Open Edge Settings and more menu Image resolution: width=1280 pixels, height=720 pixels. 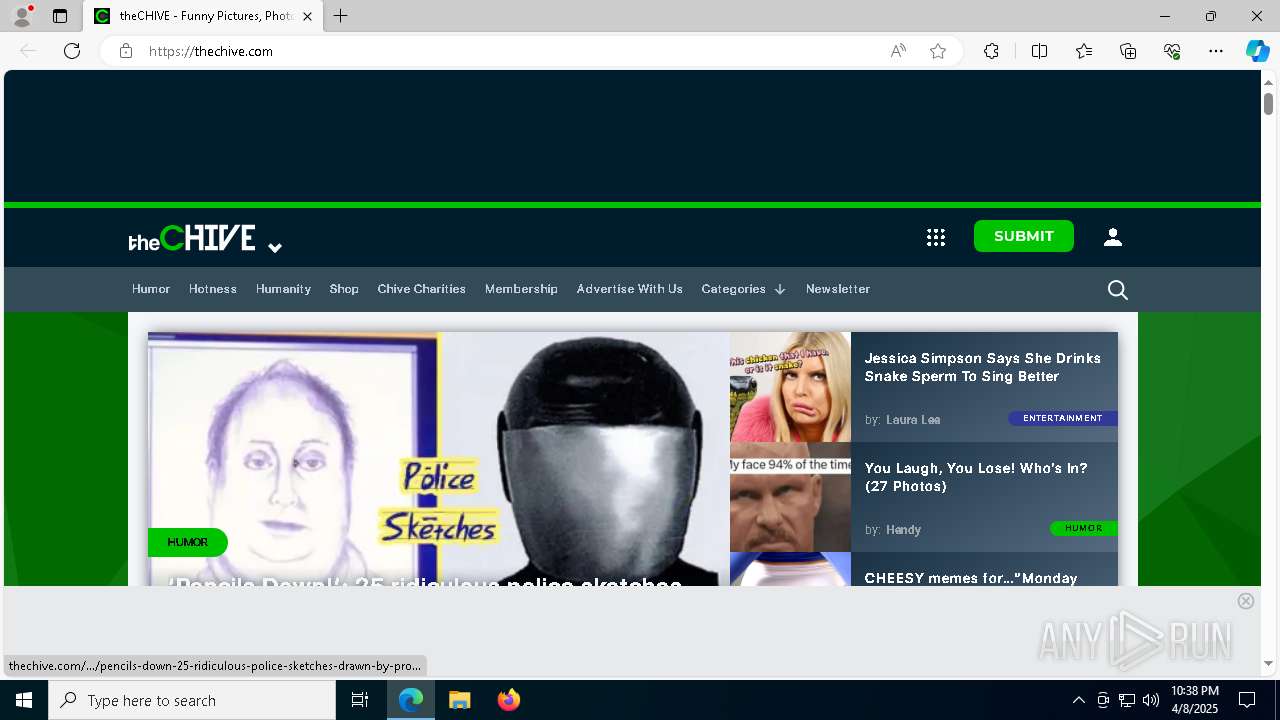[1216, 51]
